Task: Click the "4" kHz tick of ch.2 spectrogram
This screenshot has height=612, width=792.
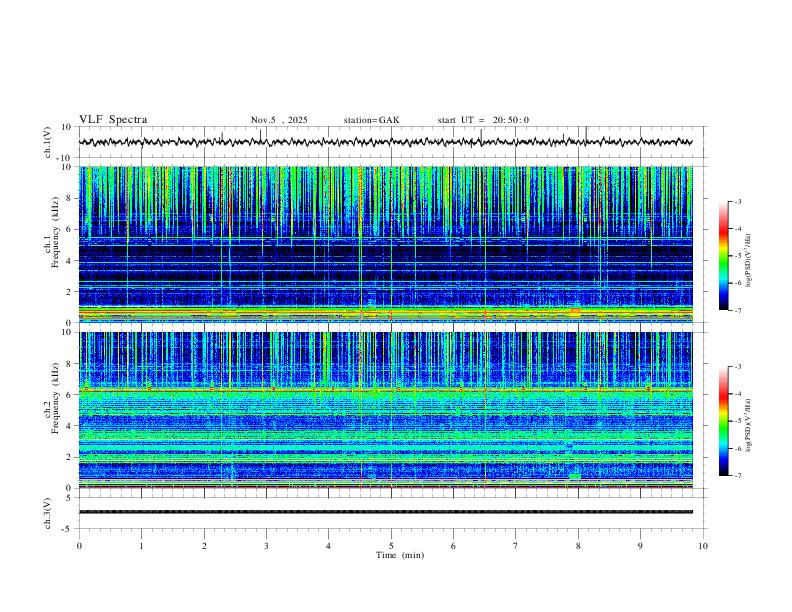Action: 70,426
